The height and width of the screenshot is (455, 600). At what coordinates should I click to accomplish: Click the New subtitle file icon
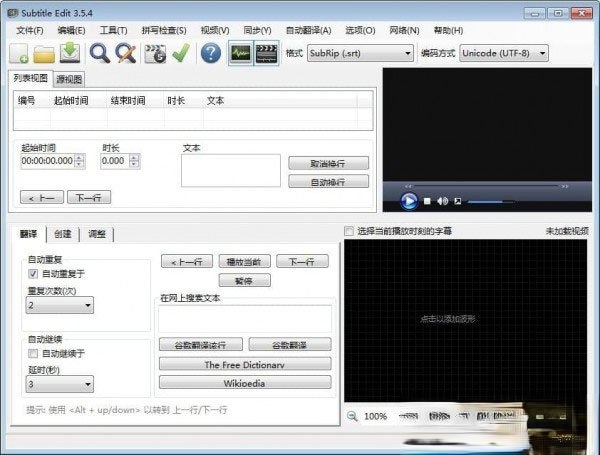tap(20, 53)
